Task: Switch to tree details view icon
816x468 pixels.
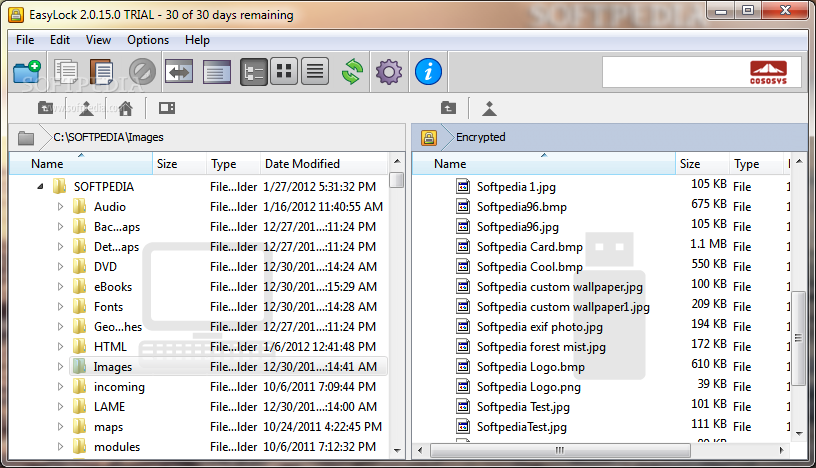Action: 254,72
